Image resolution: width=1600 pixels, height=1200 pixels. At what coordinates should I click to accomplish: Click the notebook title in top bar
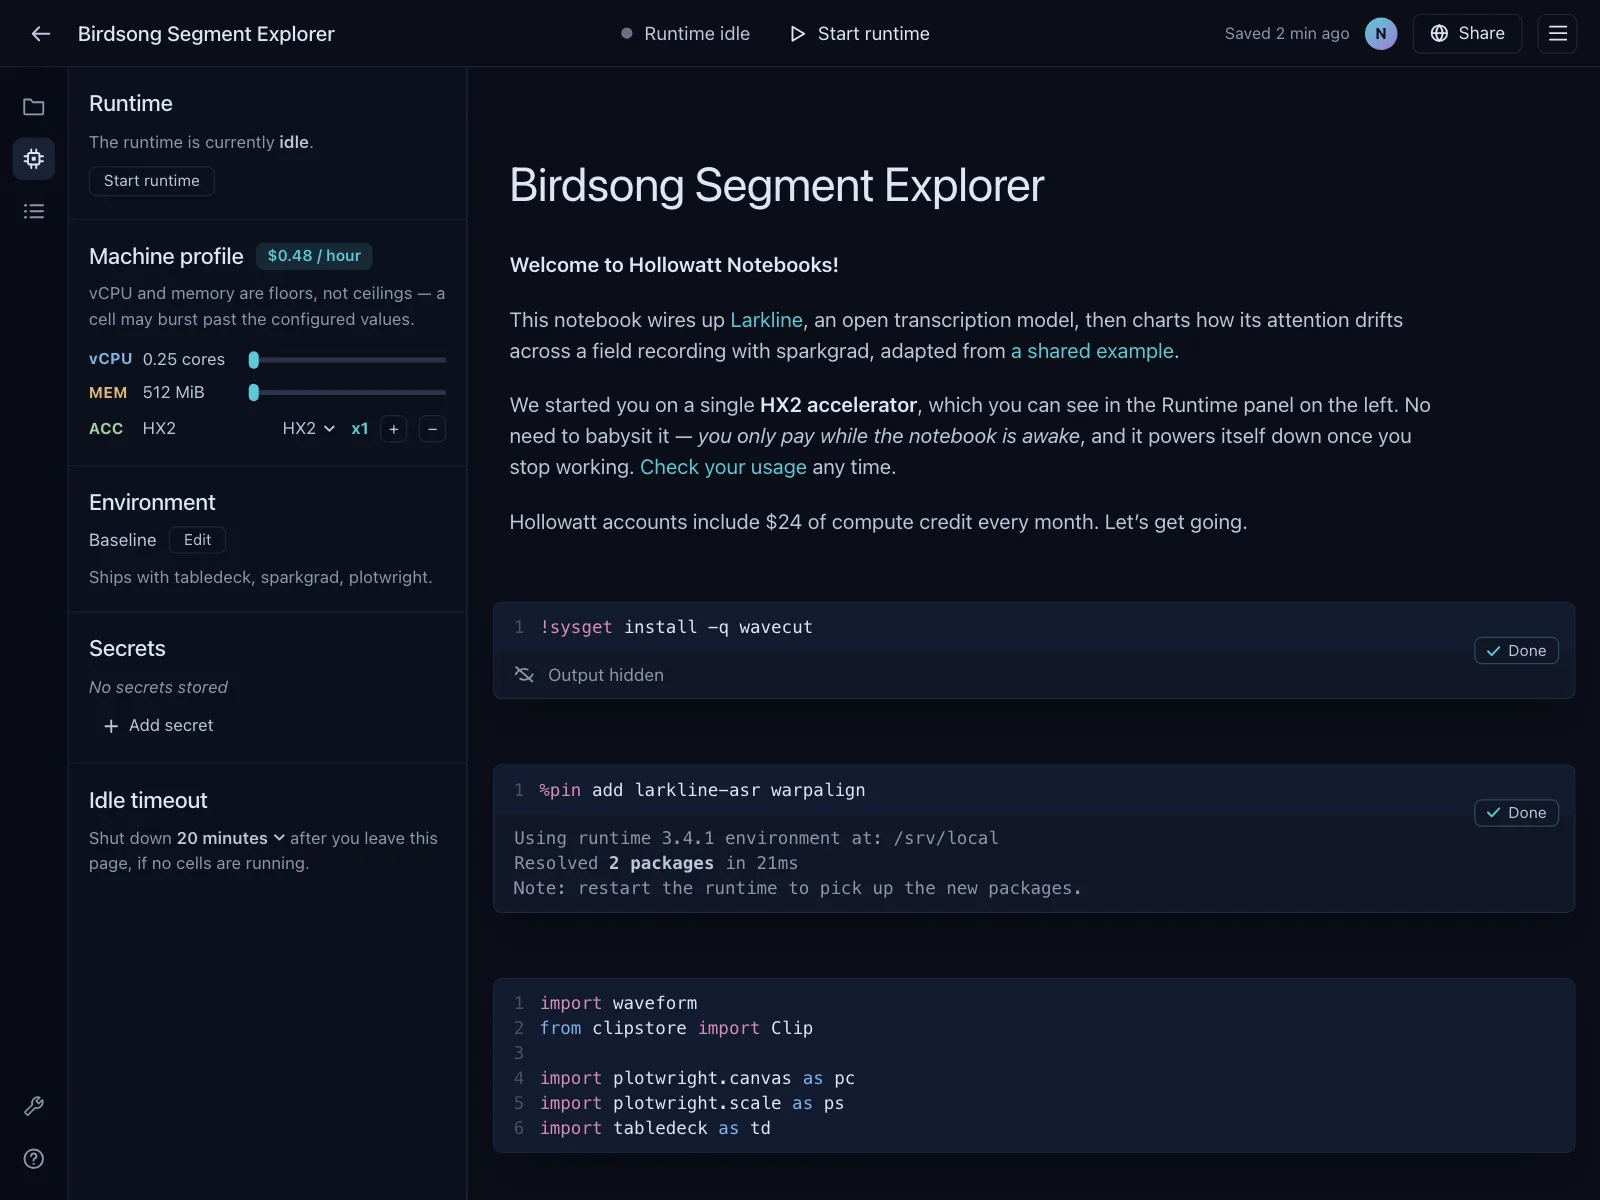[206, 34]
